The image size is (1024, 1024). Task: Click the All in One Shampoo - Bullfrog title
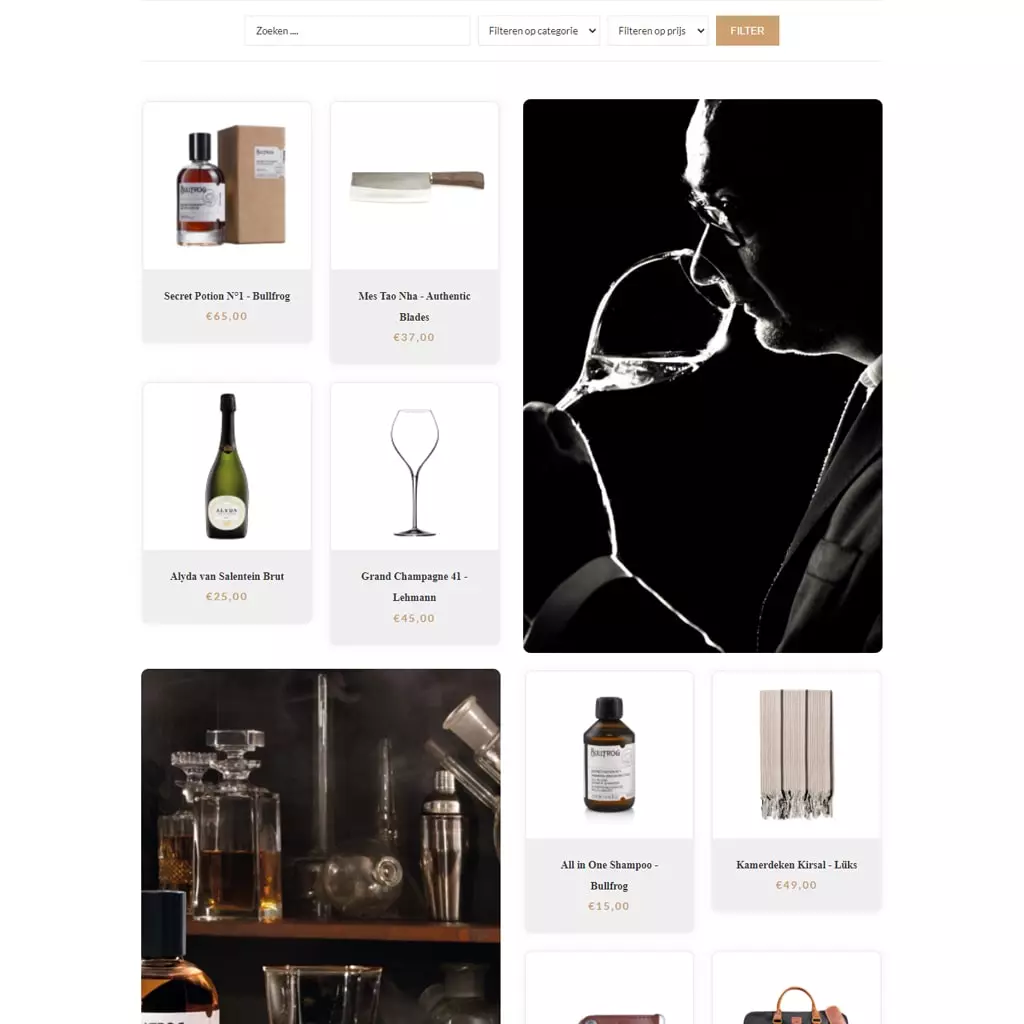tap(609, 875)
